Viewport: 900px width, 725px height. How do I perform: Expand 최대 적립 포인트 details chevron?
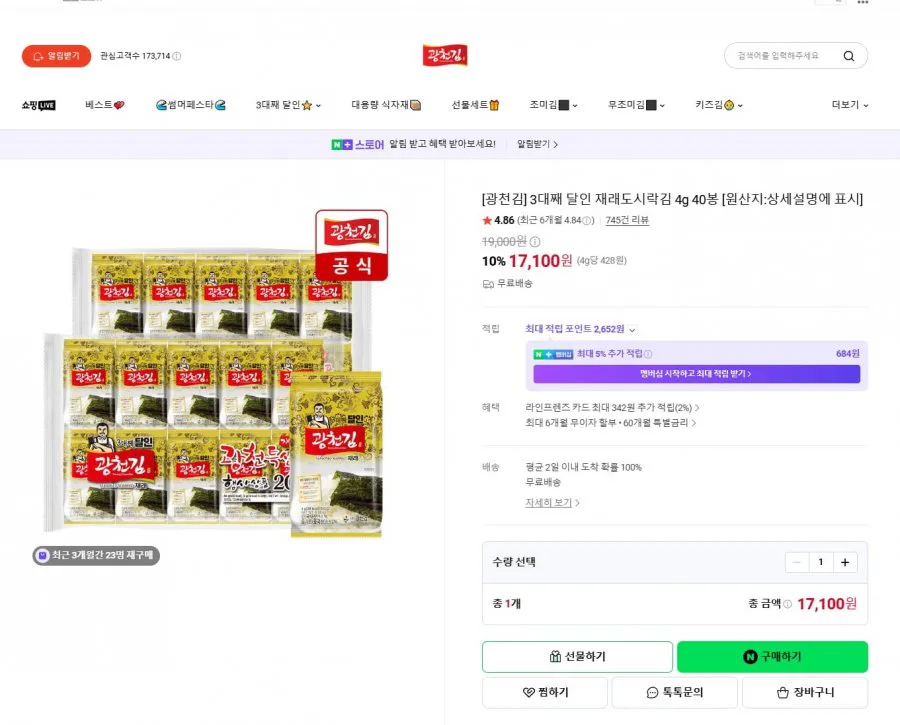coord(632,330)
